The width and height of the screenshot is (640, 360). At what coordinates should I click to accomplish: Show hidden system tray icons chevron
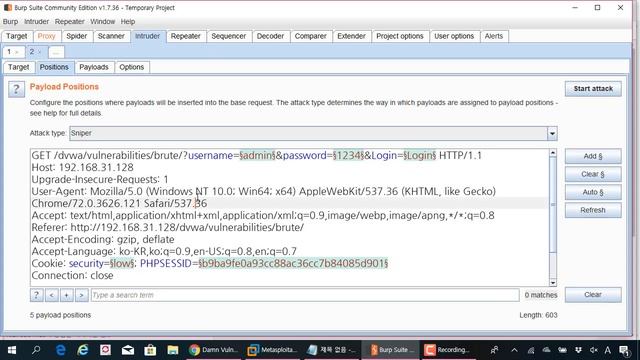(514, 350)
